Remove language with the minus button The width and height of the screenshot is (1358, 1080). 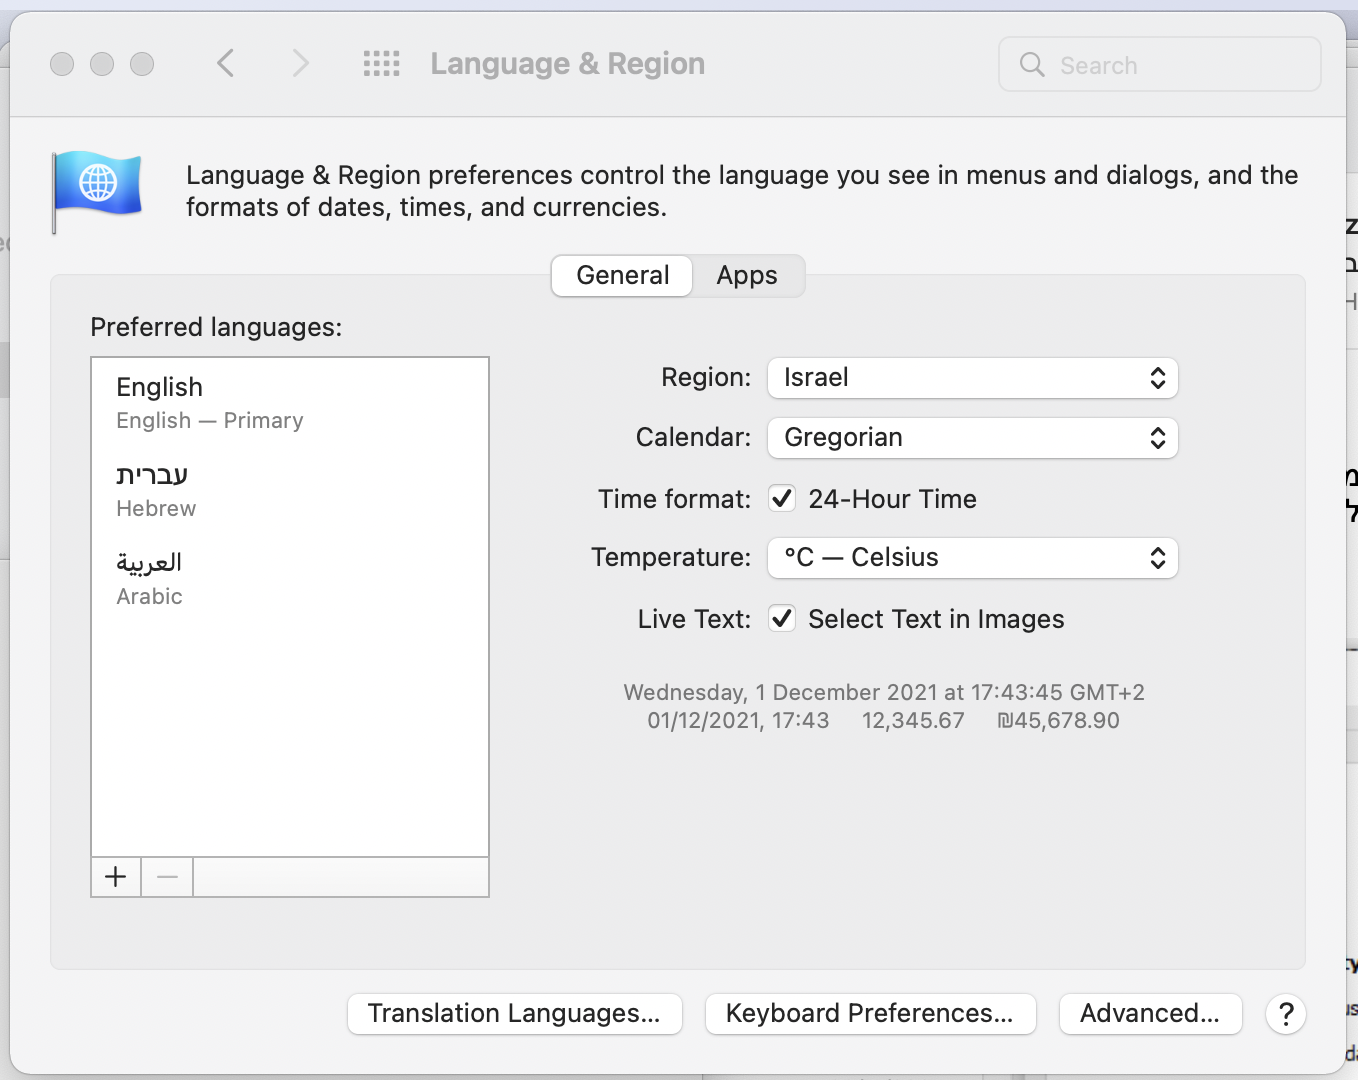(167, 877)
